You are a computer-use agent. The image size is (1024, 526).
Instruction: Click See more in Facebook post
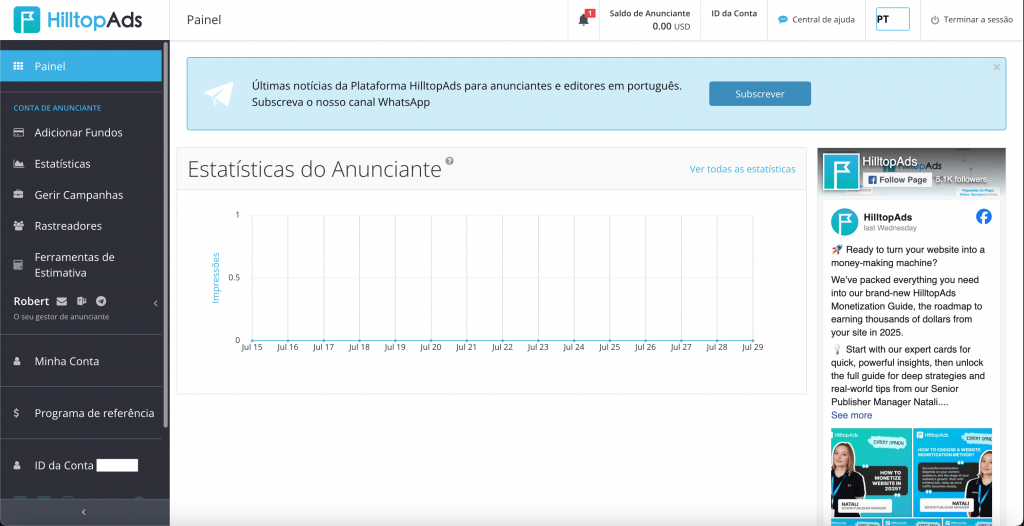(x=851, y=415)
